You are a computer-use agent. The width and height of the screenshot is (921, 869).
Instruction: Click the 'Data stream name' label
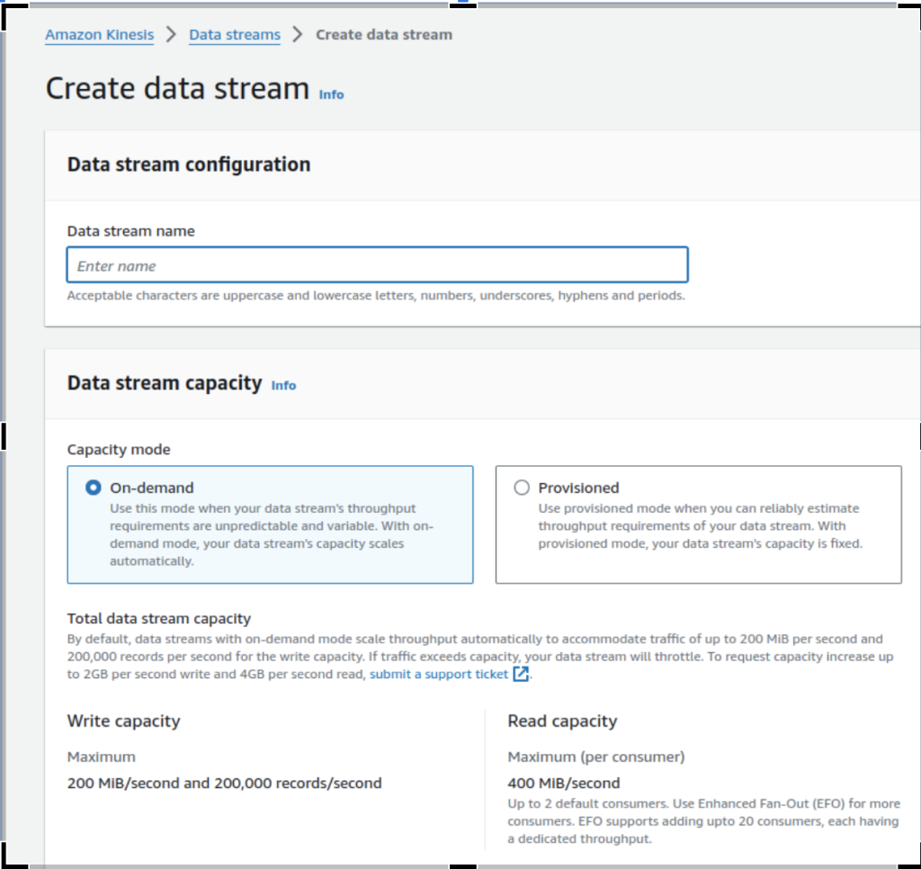131,231
